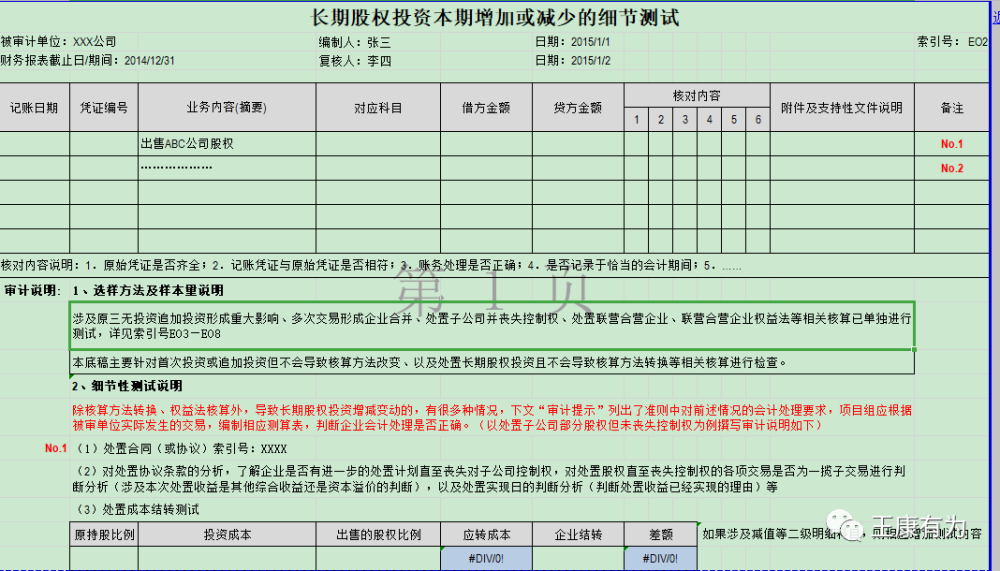
Task: Click the 核对内容 merged header cell
Action: point(697,95)
